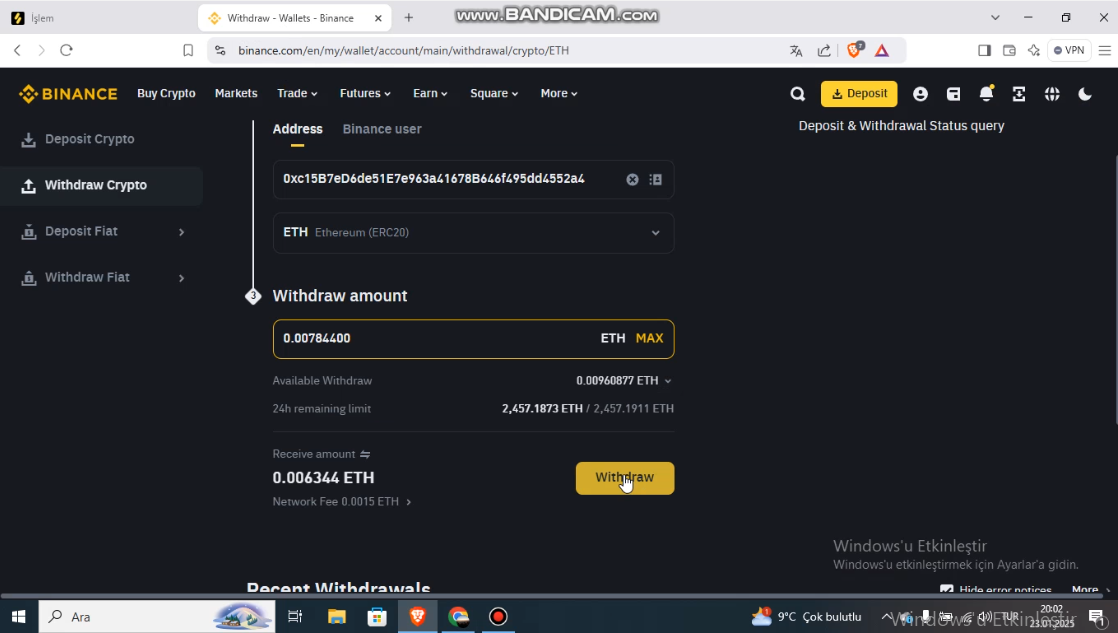Click MAX to fill withdraw amount
Image resolution: width=1118 pixels, height=633 pixels.
pyautogui.click(x=650, y=339)
